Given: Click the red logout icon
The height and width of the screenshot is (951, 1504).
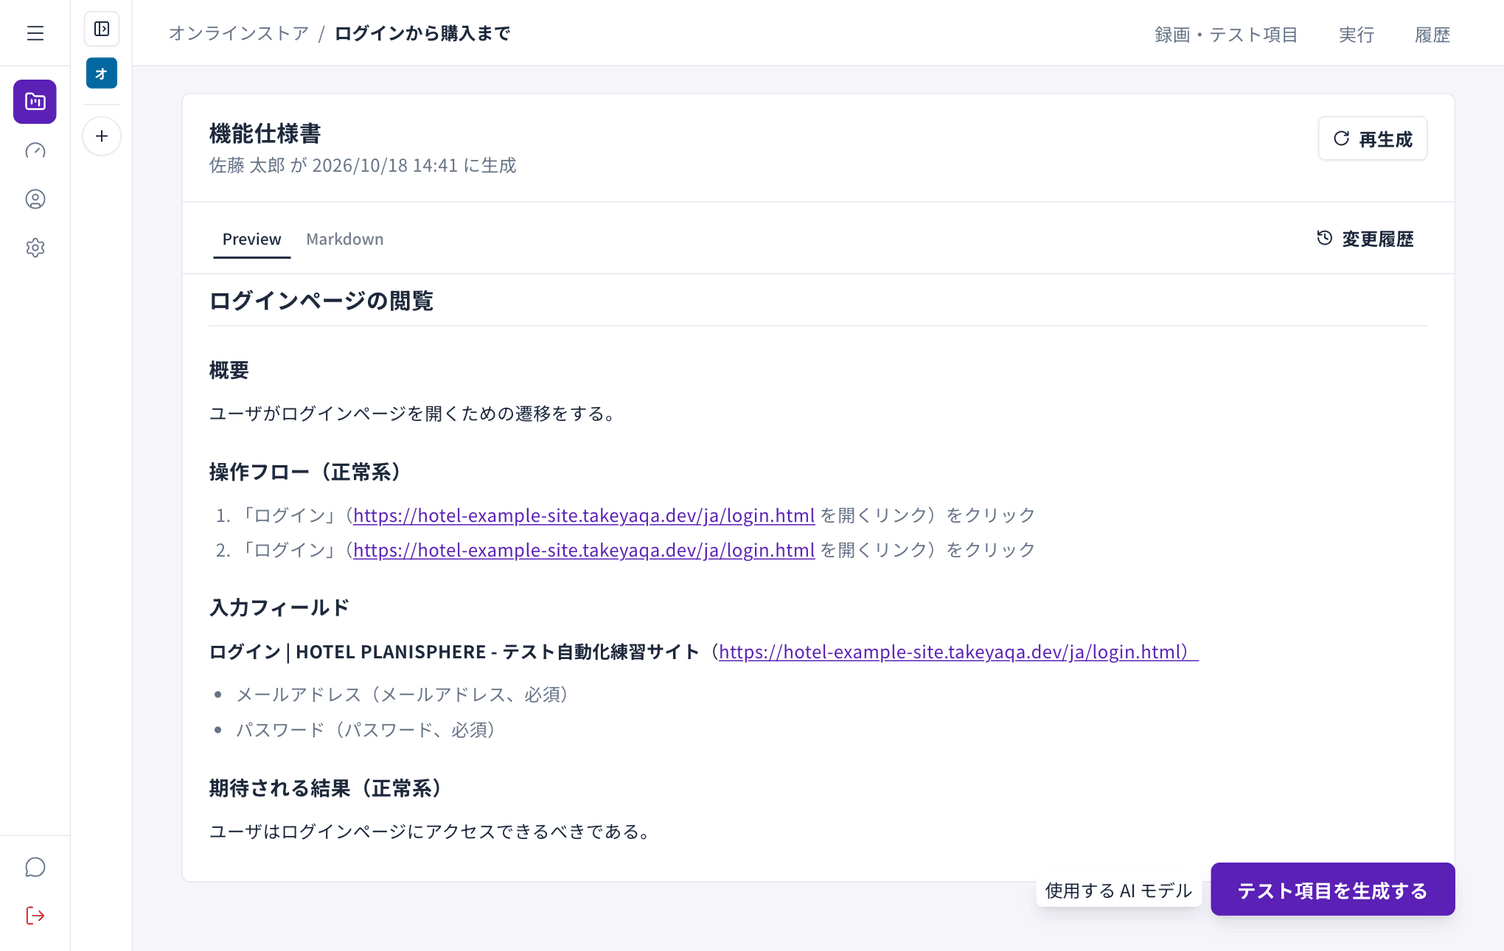Looking at the screenshot, I should pyautogui.click(x=35, y=916).
